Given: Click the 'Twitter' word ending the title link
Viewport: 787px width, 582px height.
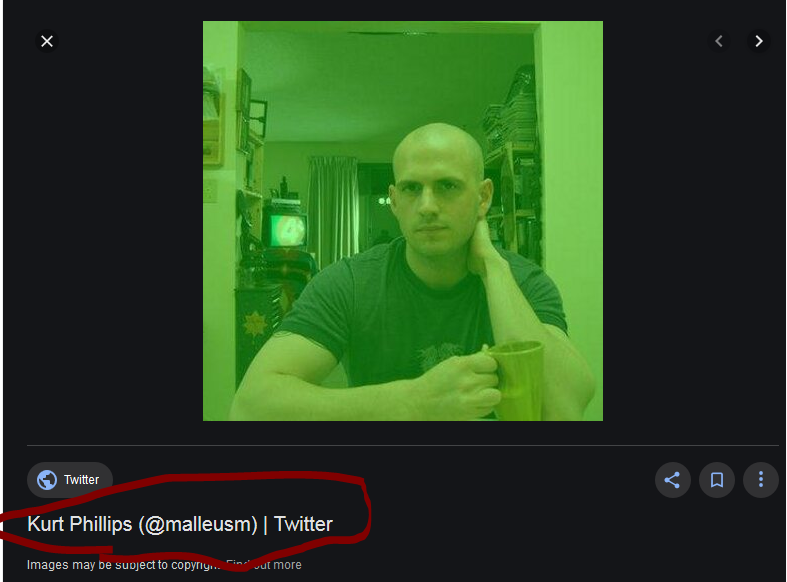Looking at the screenshot, I should point(303,524).
